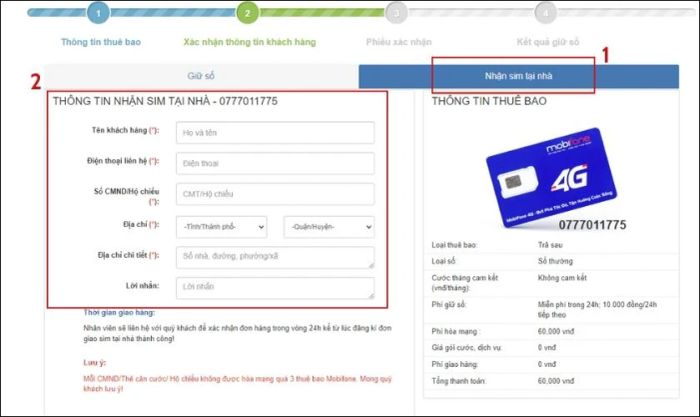
Task: Open the Tỉnh/Thành phố dropdown
Action: [221, 227]
